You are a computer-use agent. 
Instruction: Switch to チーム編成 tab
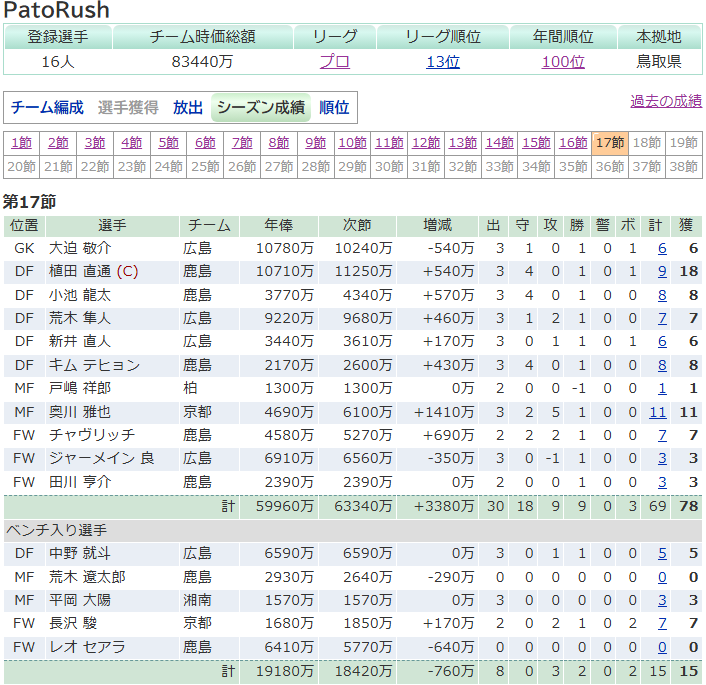(x=47, y=108)
